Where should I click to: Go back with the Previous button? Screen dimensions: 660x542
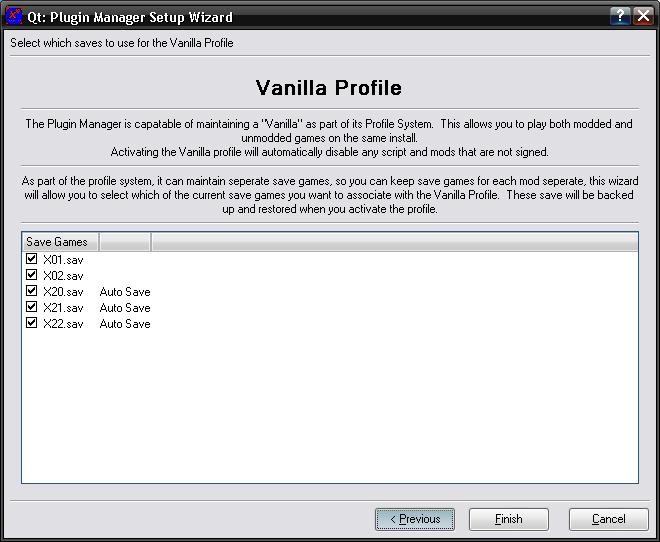(x=415, y=519)
